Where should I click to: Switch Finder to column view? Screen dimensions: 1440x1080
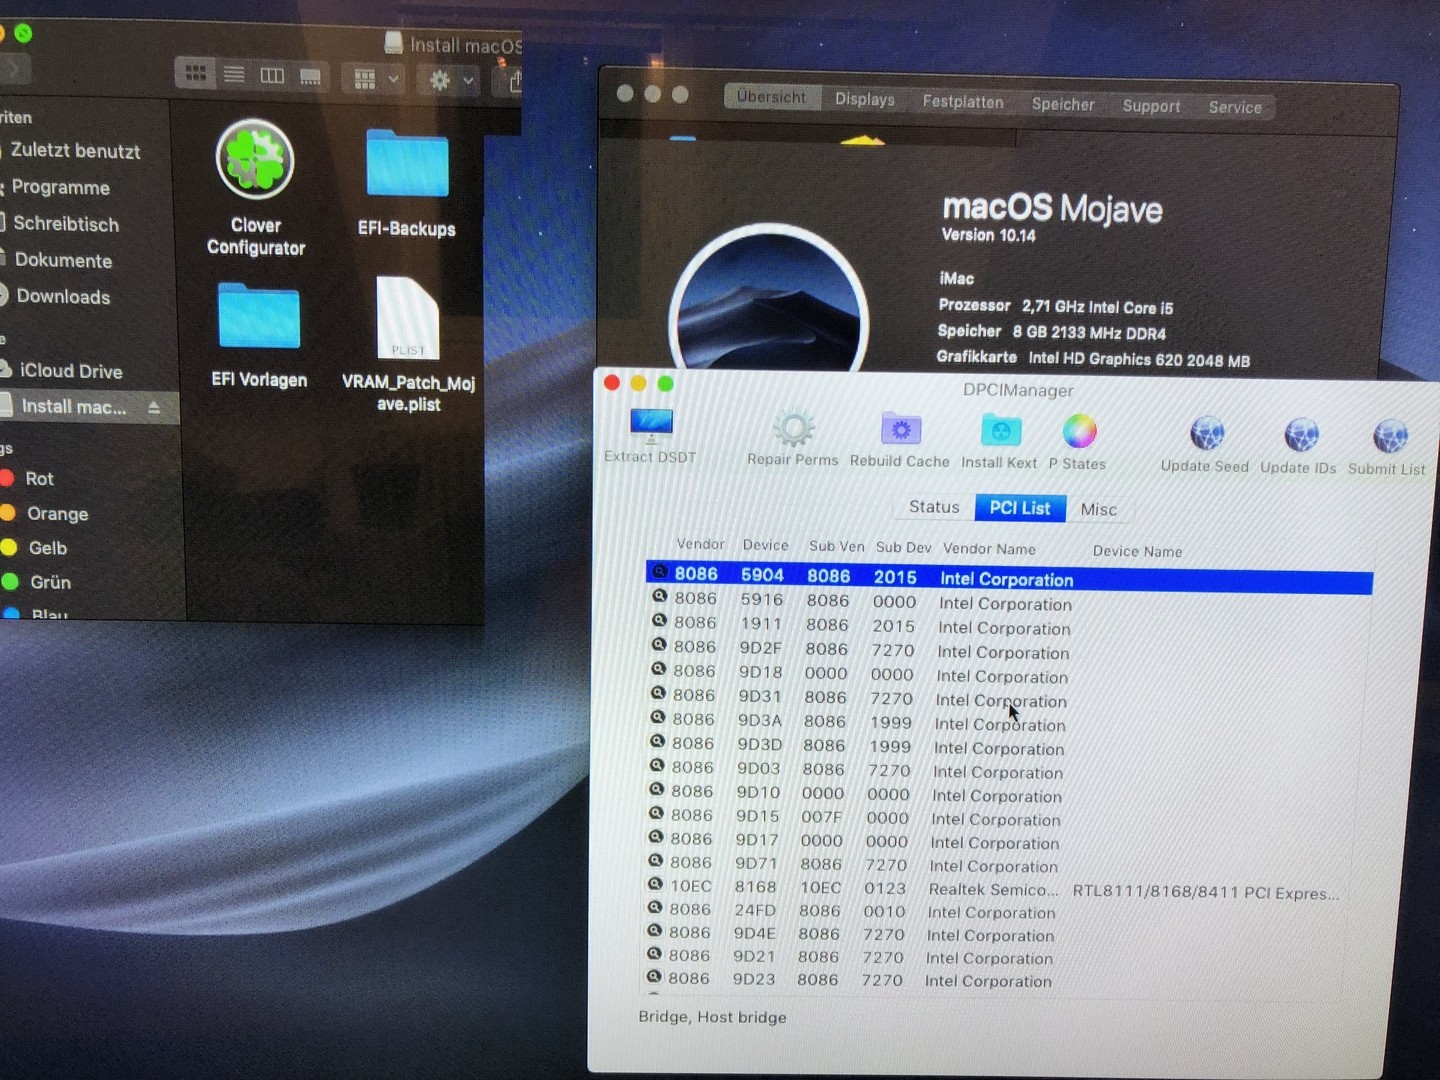point(272,76)
